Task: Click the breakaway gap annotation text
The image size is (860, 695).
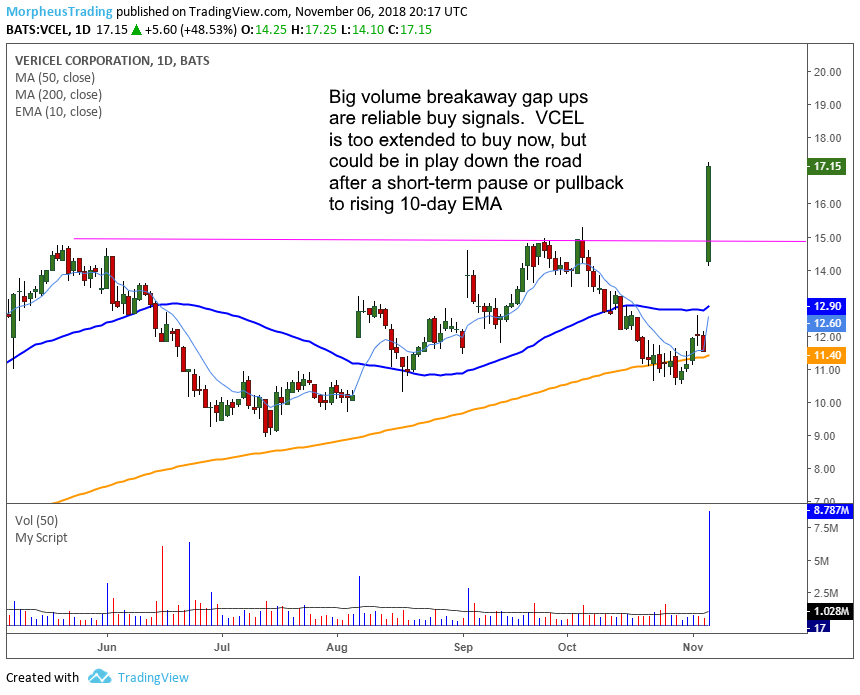Action: 476,150
